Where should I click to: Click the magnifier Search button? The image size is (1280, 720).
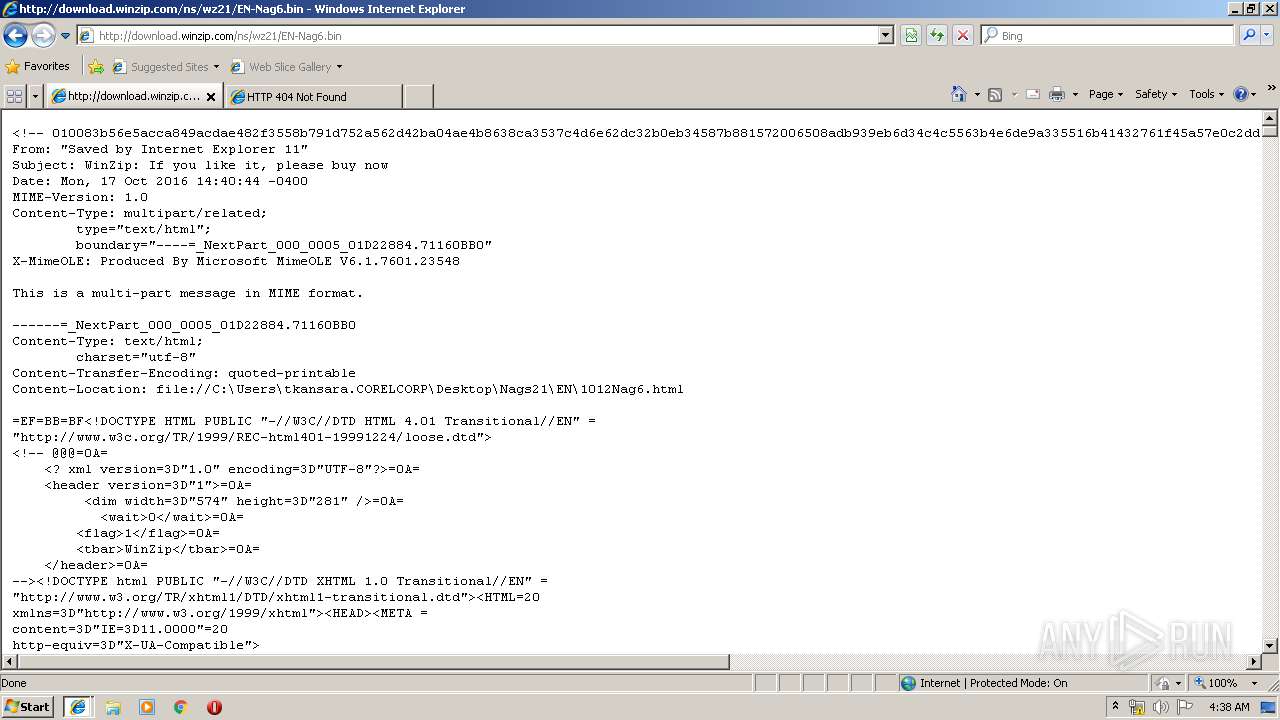pos(1248,36)
